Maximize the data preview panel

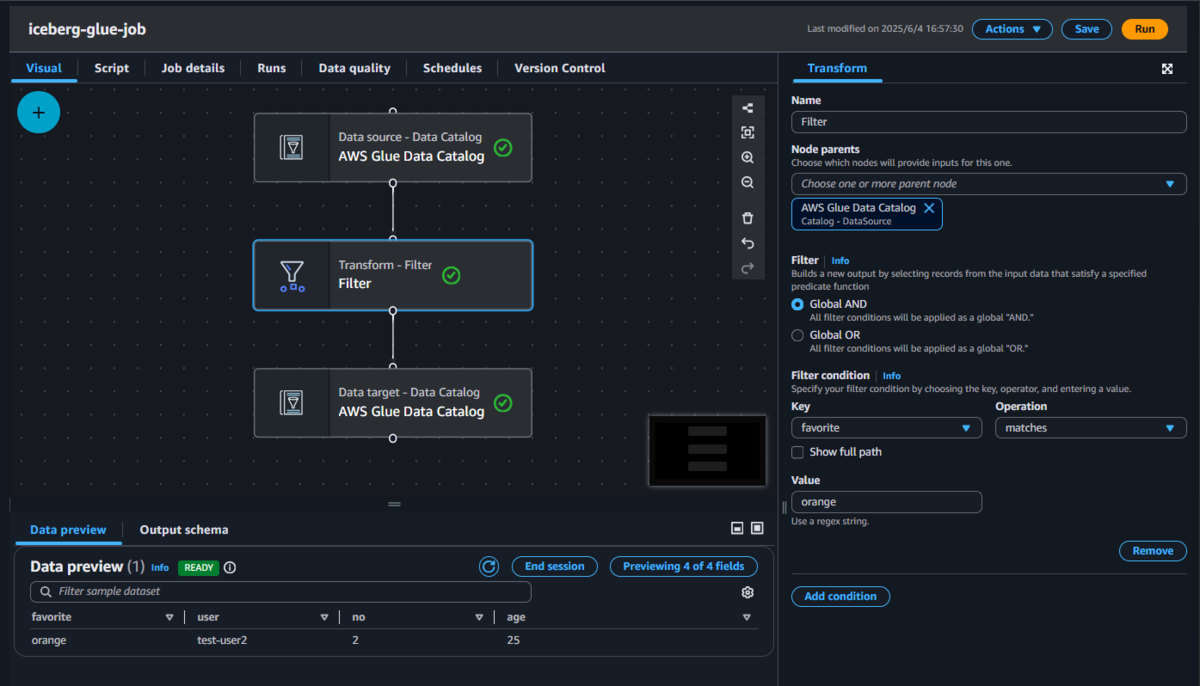(x=757, y=528)
